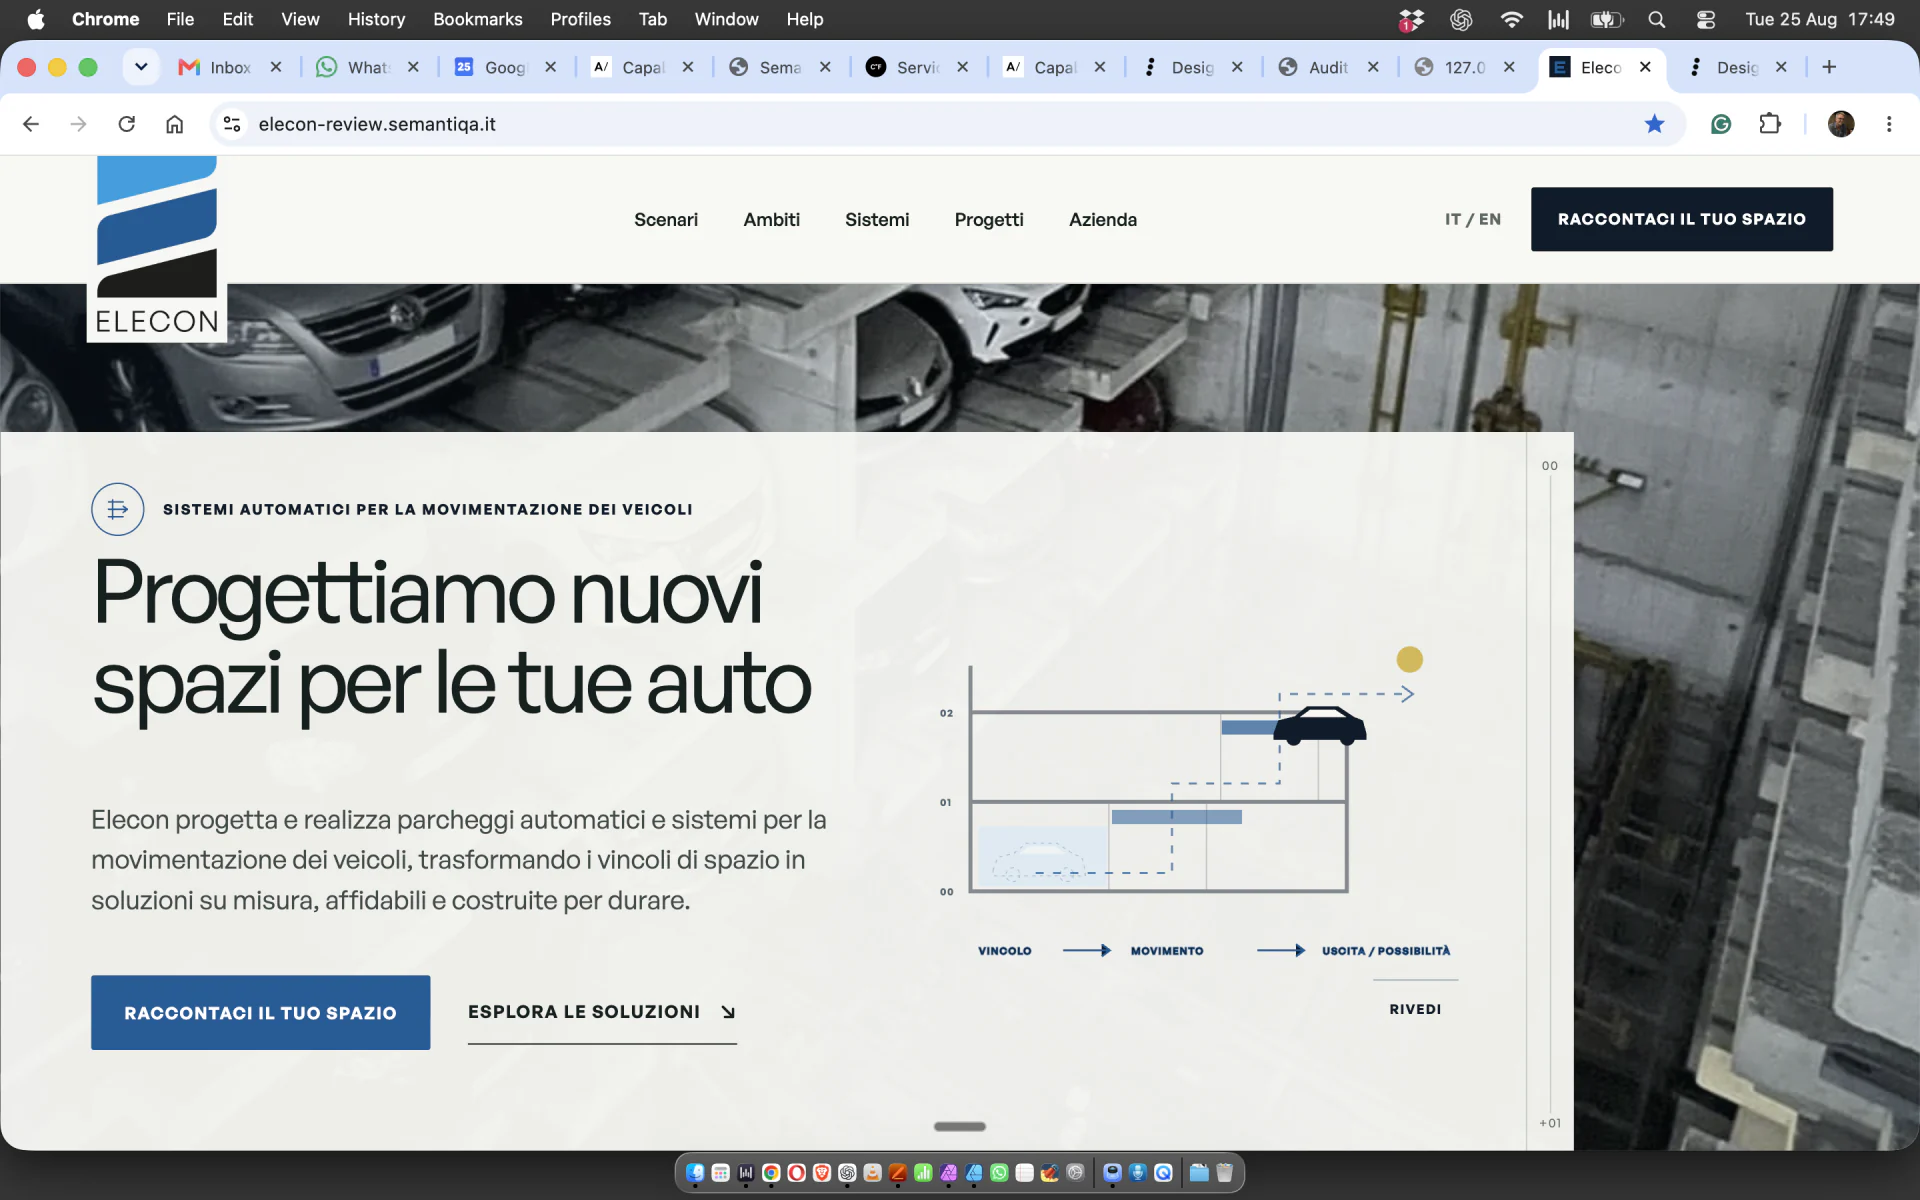Go to the Chrome home page
Viewport: 1920px width, 1200px height.
pos(174,124)
